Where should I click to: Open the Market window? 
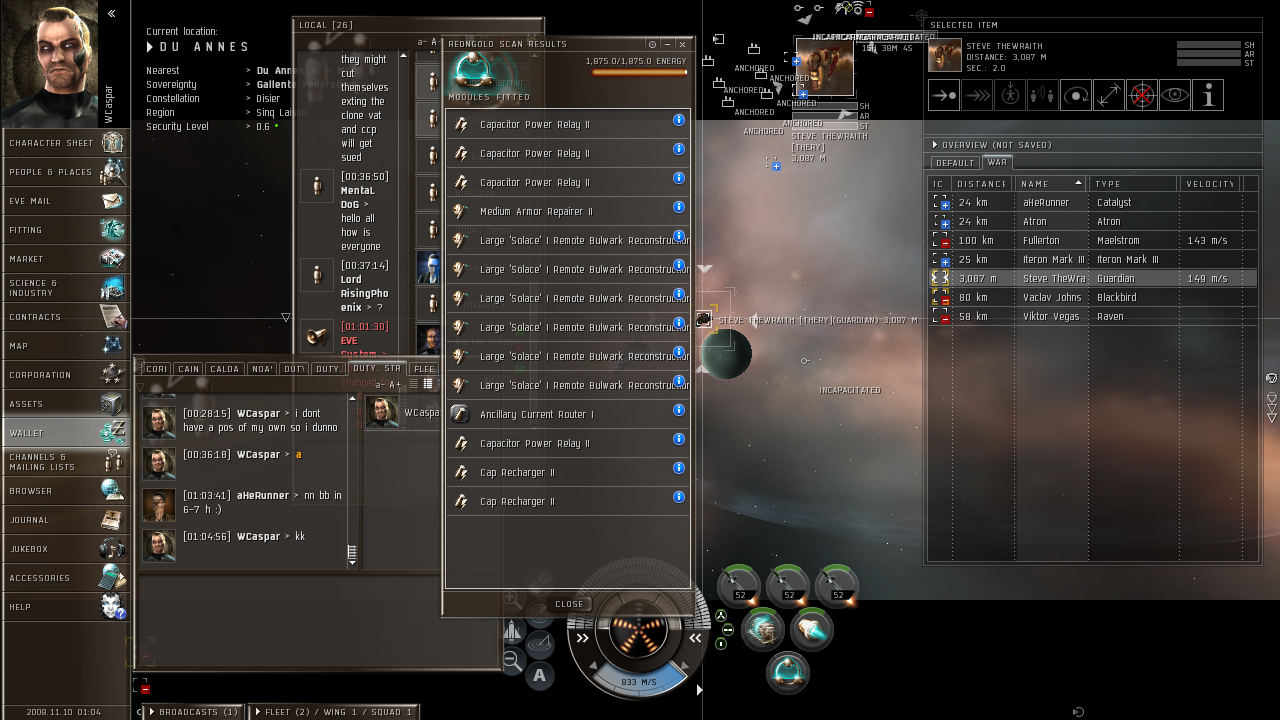tap(66, 259)
